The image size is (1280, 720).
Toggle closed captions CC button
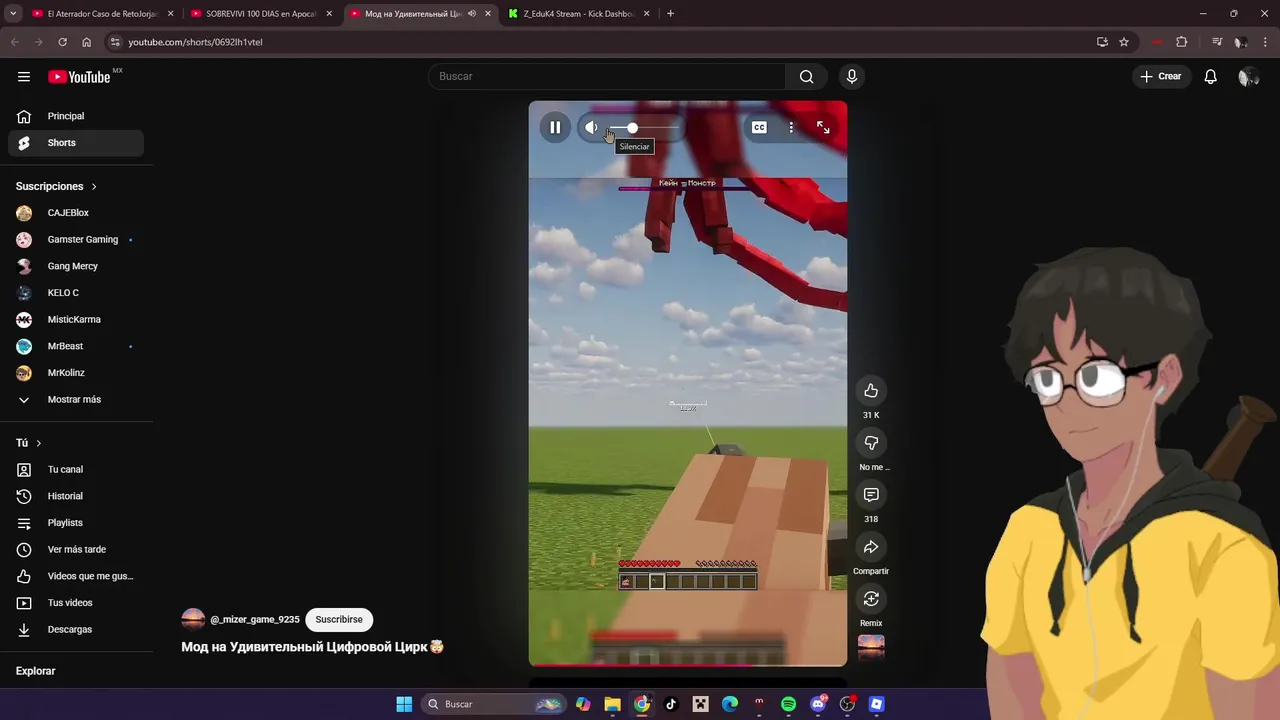pyautogui.click(x=759, y=127)
